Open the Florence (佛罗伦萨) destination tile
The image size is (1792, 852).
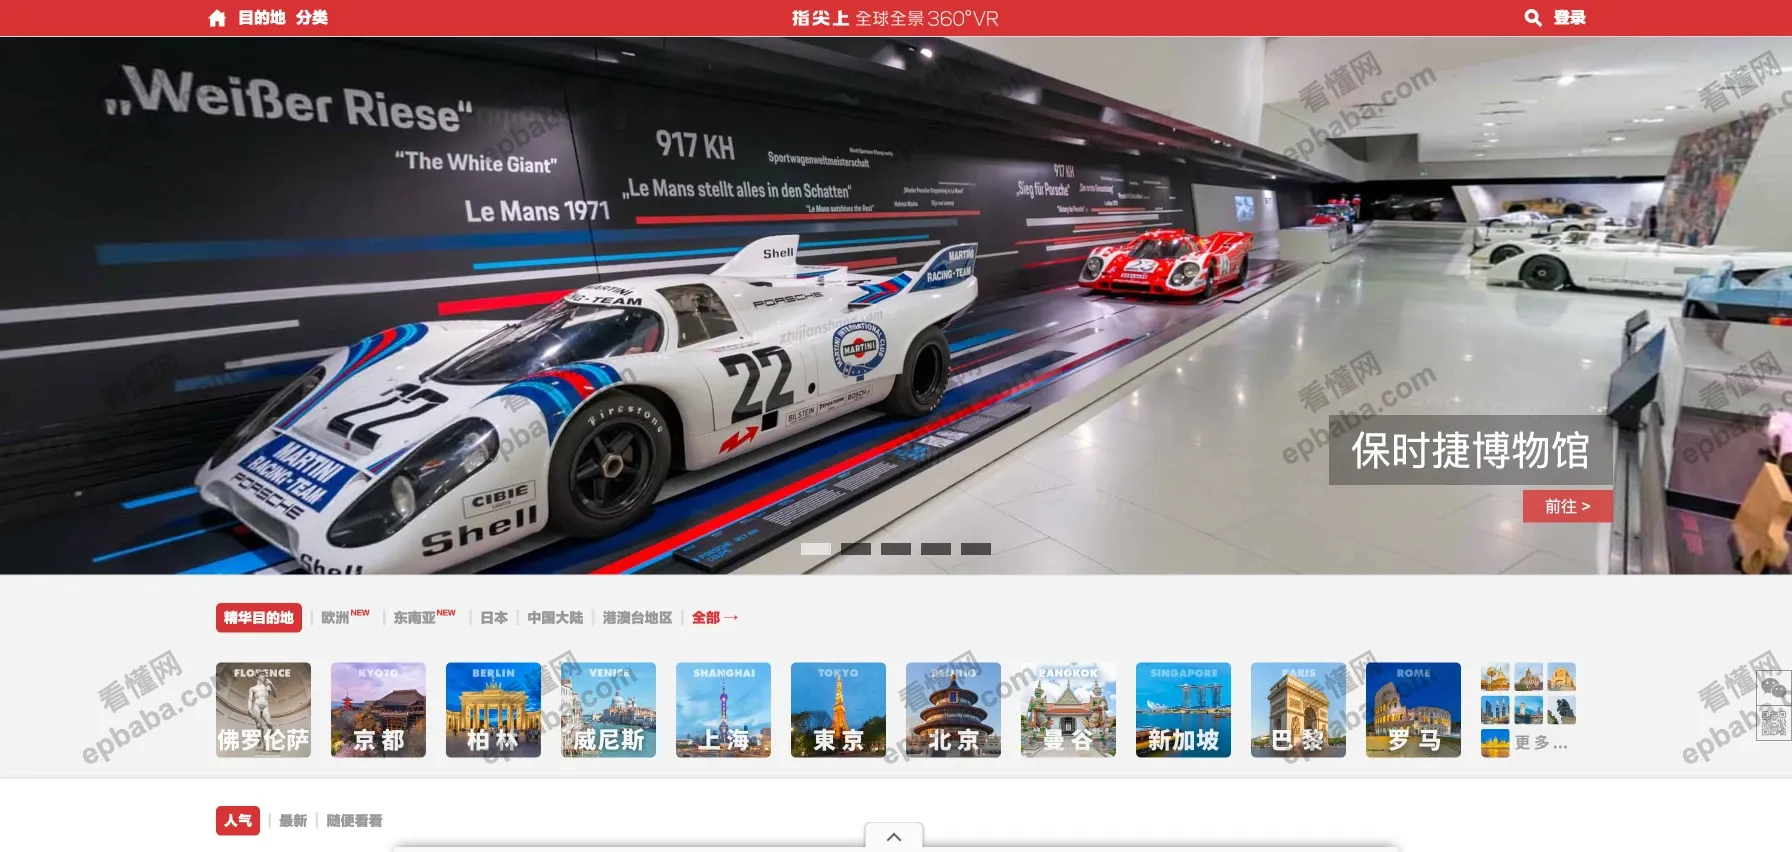click(263, 709)
